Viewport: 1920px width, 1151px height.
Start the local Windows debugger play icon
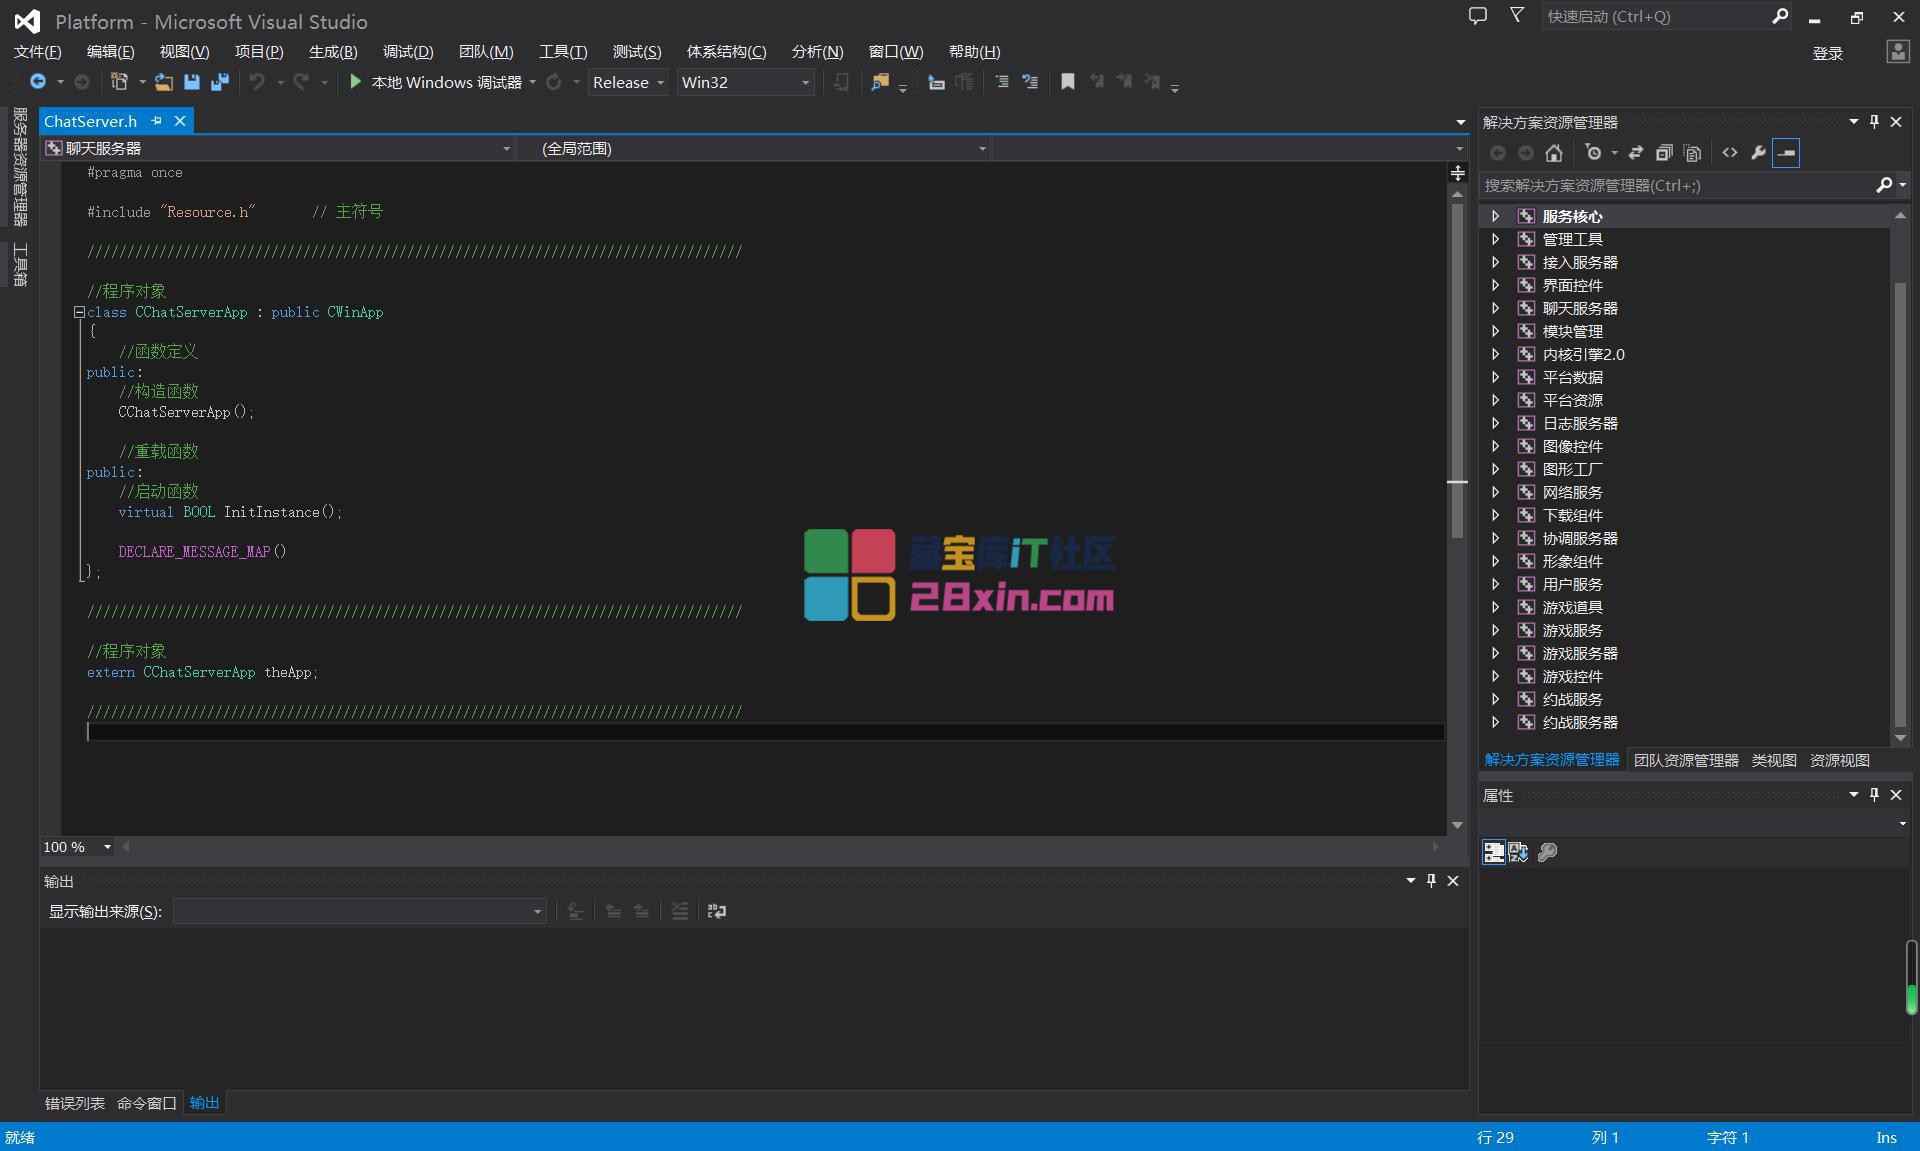[x=355, y=82]
